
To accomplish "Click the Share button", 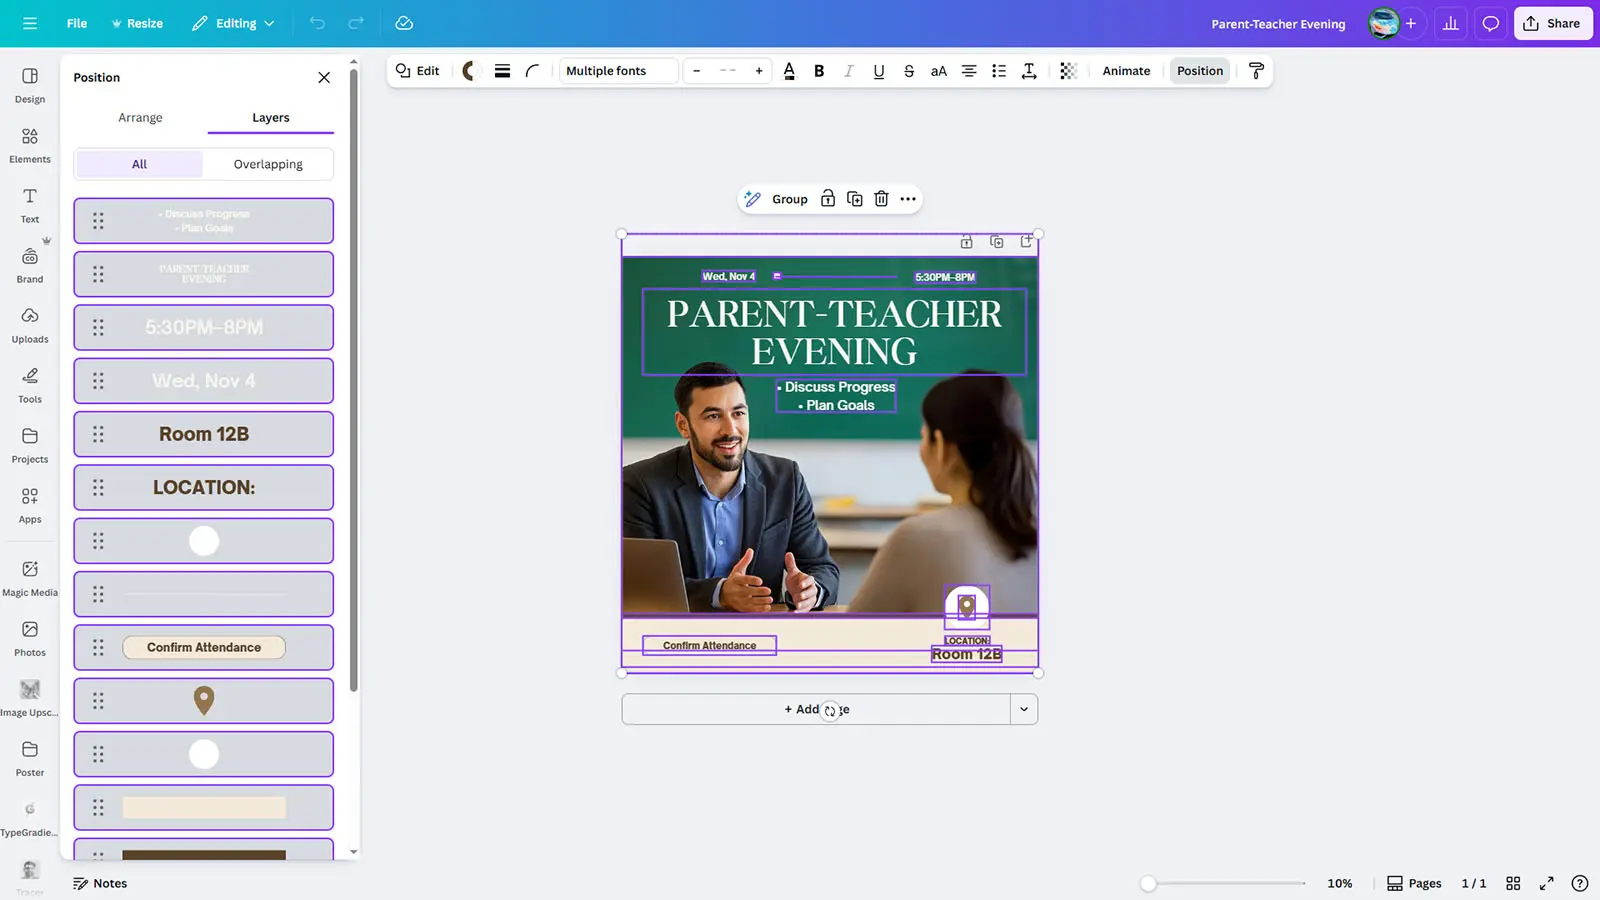I will coord(1552,23).
